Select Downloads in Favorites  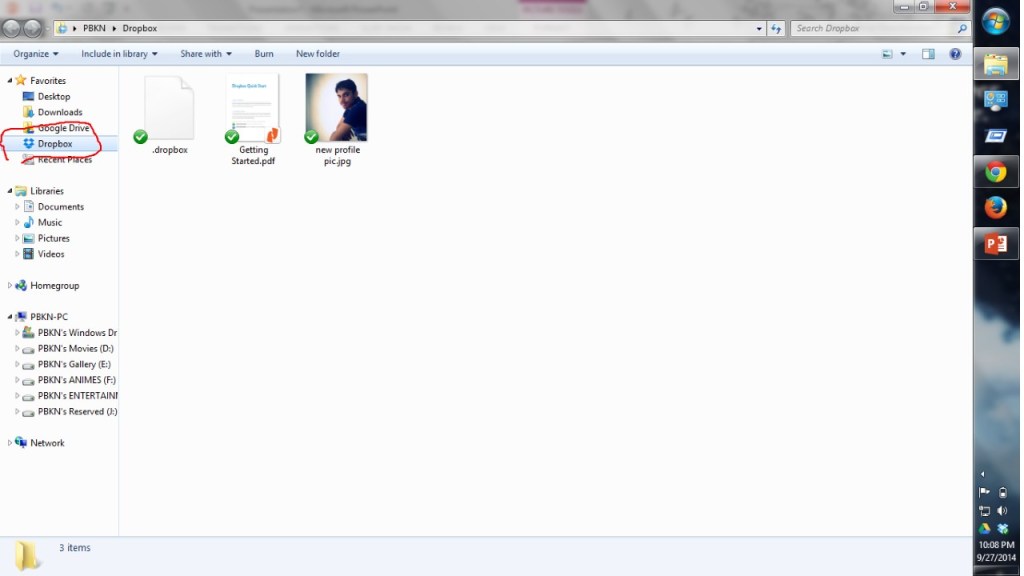tap(60, 112)
